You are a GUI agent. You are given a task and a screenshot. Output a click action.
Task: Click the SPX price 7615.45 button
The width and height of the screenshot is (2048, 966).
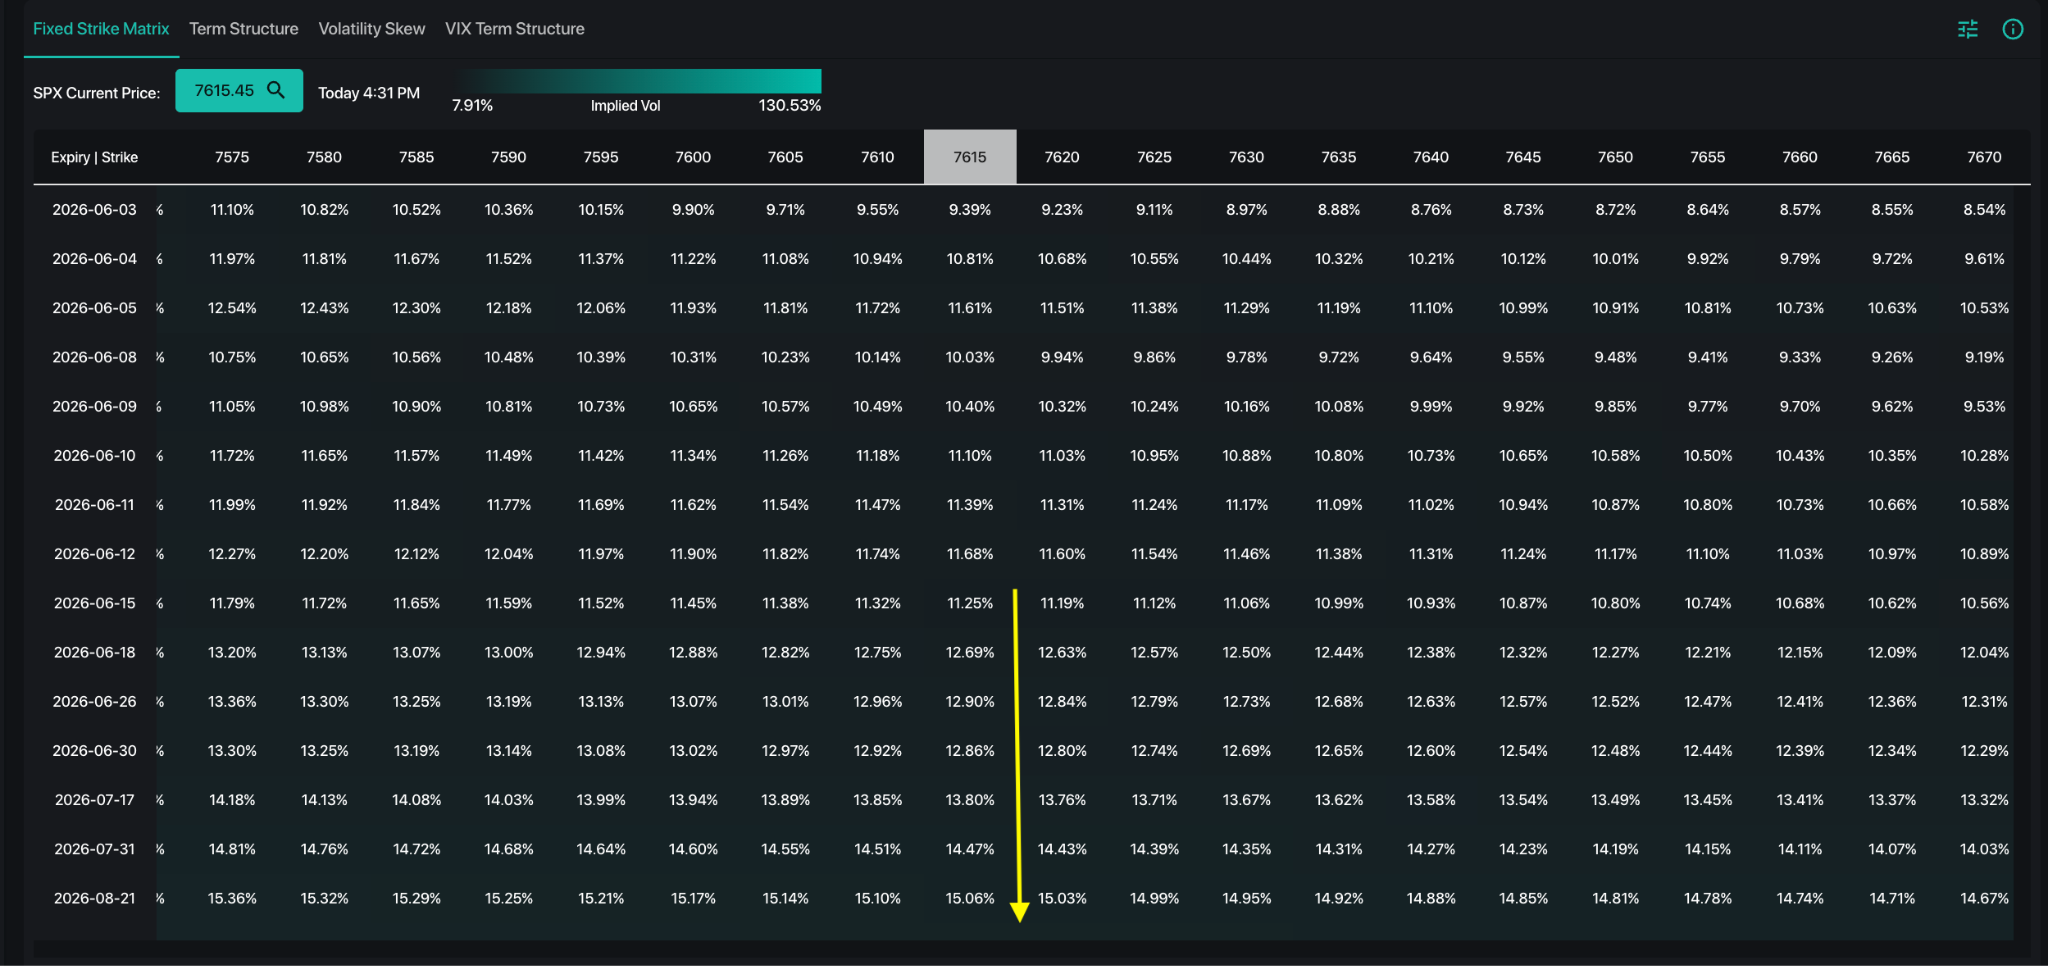pos(239,91)
